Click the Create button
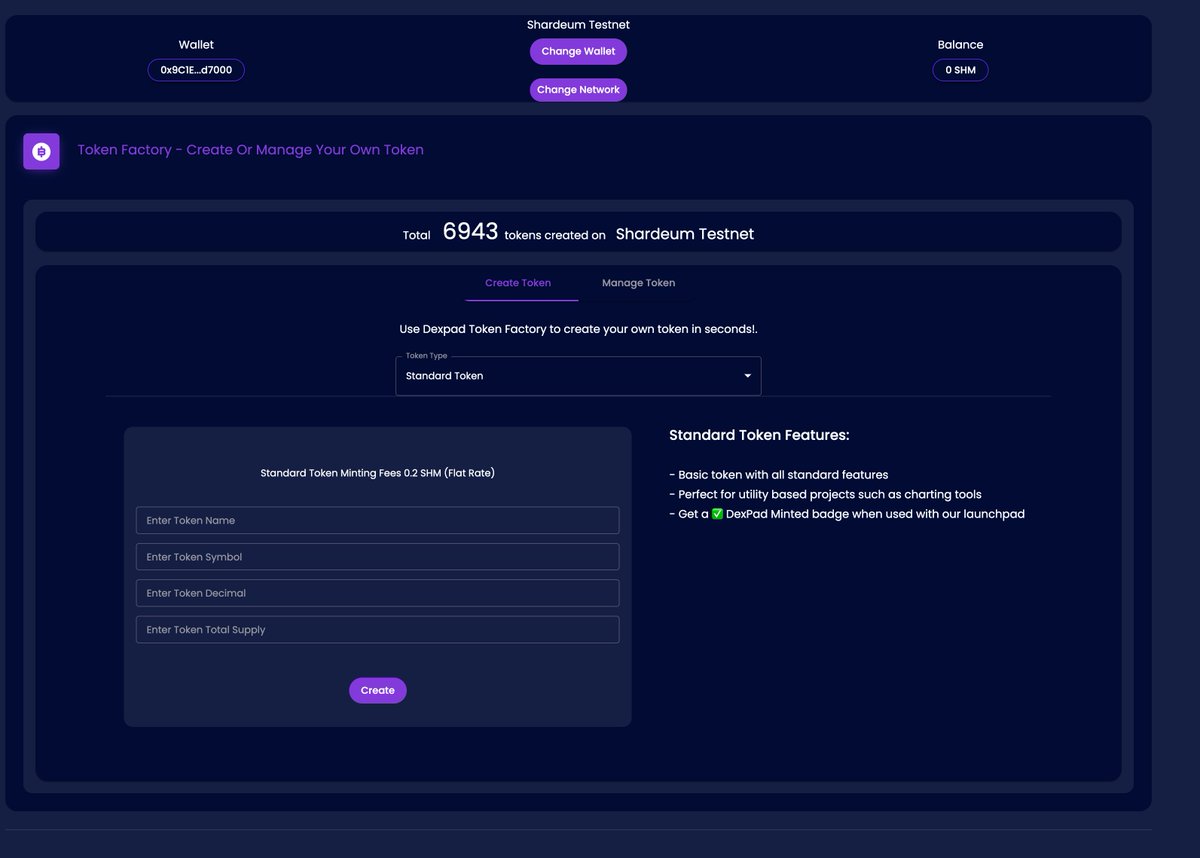 [x=378, y=690]
